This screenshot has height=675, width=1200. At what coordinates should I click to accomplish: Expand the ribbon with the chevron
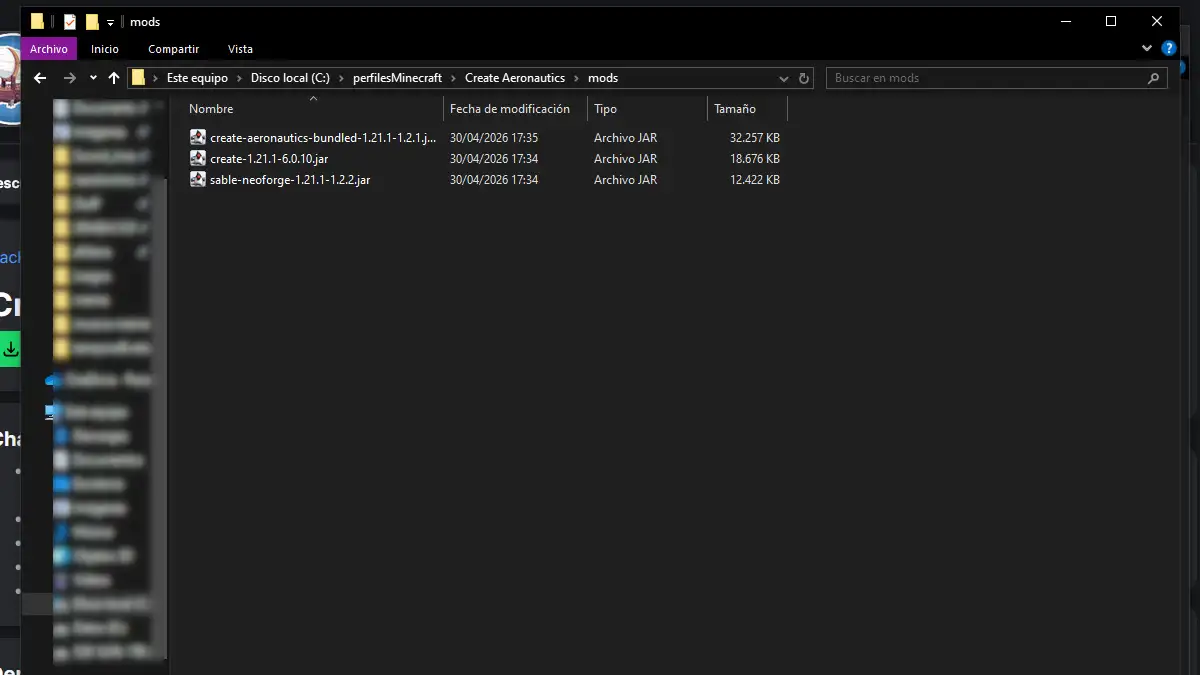coord(1147,48)
